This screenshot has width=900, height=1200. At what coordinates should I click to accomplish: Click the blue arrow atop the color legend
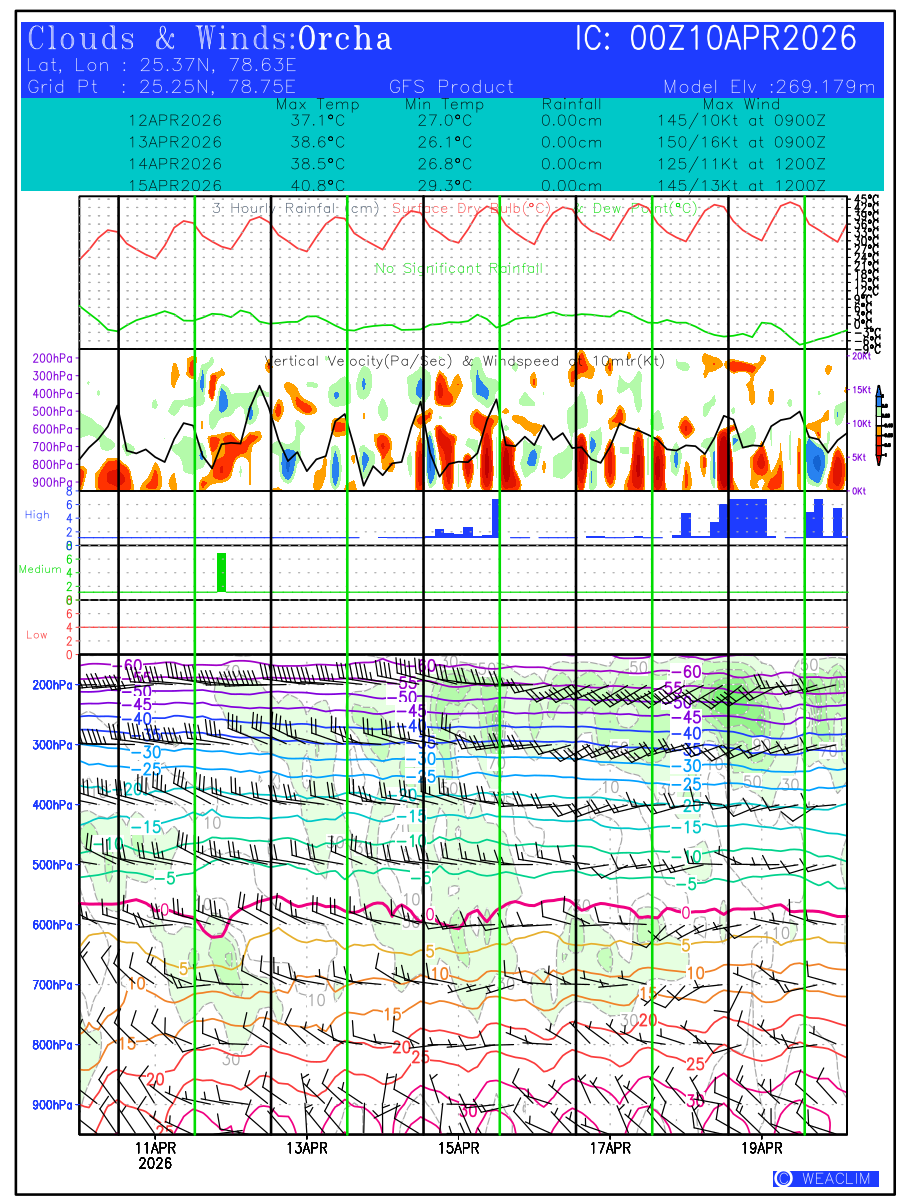(x=879, y=391)
